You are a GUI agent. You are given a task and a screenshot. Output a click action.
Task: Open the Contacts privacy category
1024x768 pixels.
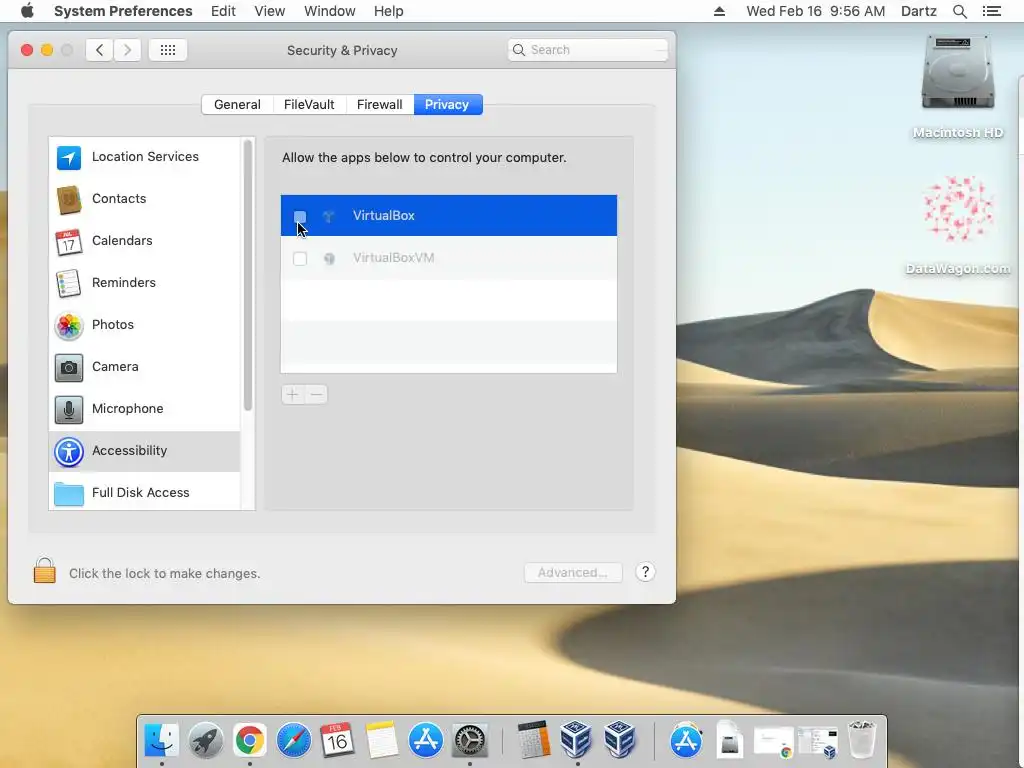[x=144, y=199]
